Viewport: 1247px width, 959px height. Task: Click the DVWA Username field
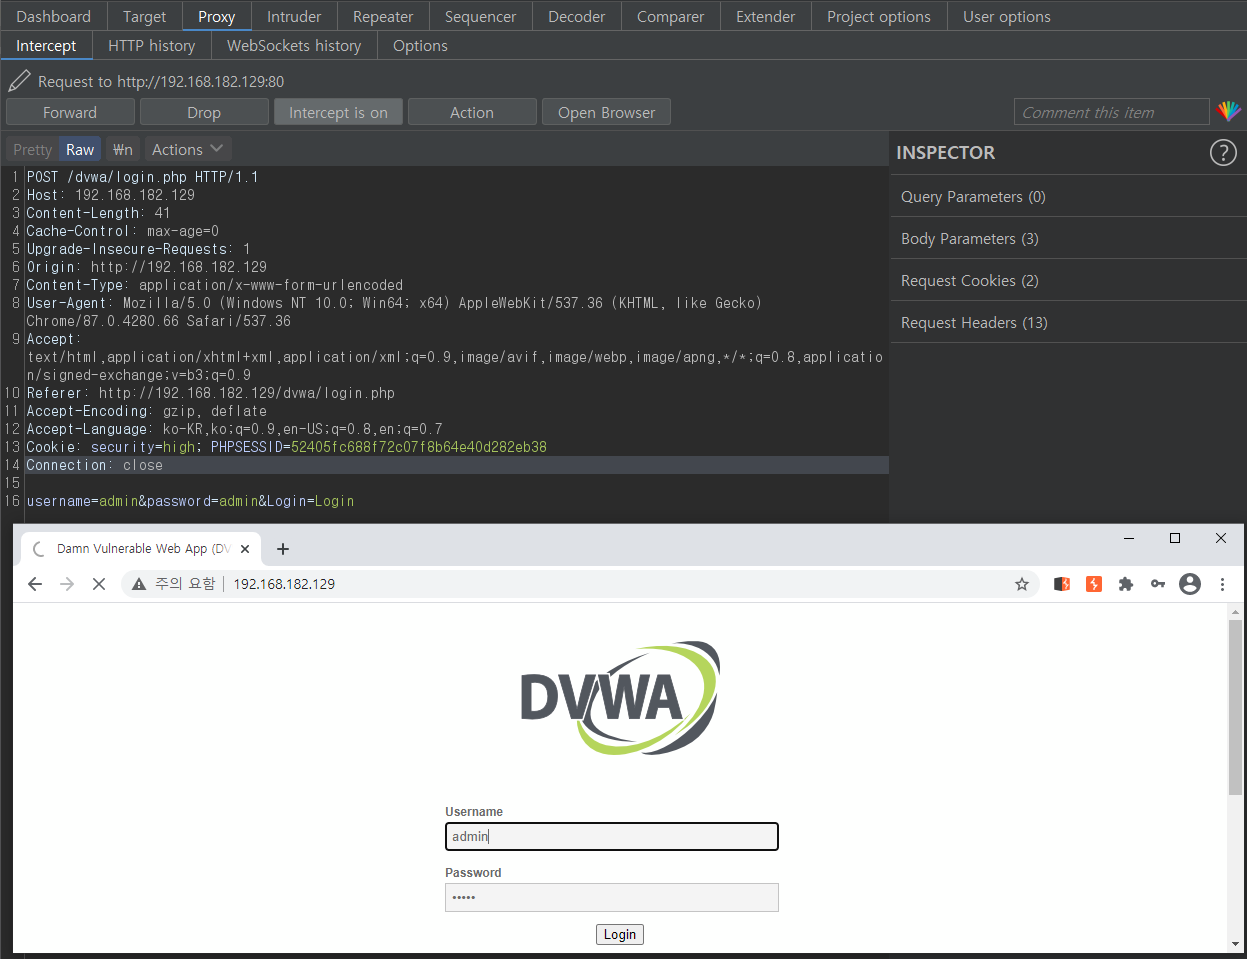[x=612, y=836]
